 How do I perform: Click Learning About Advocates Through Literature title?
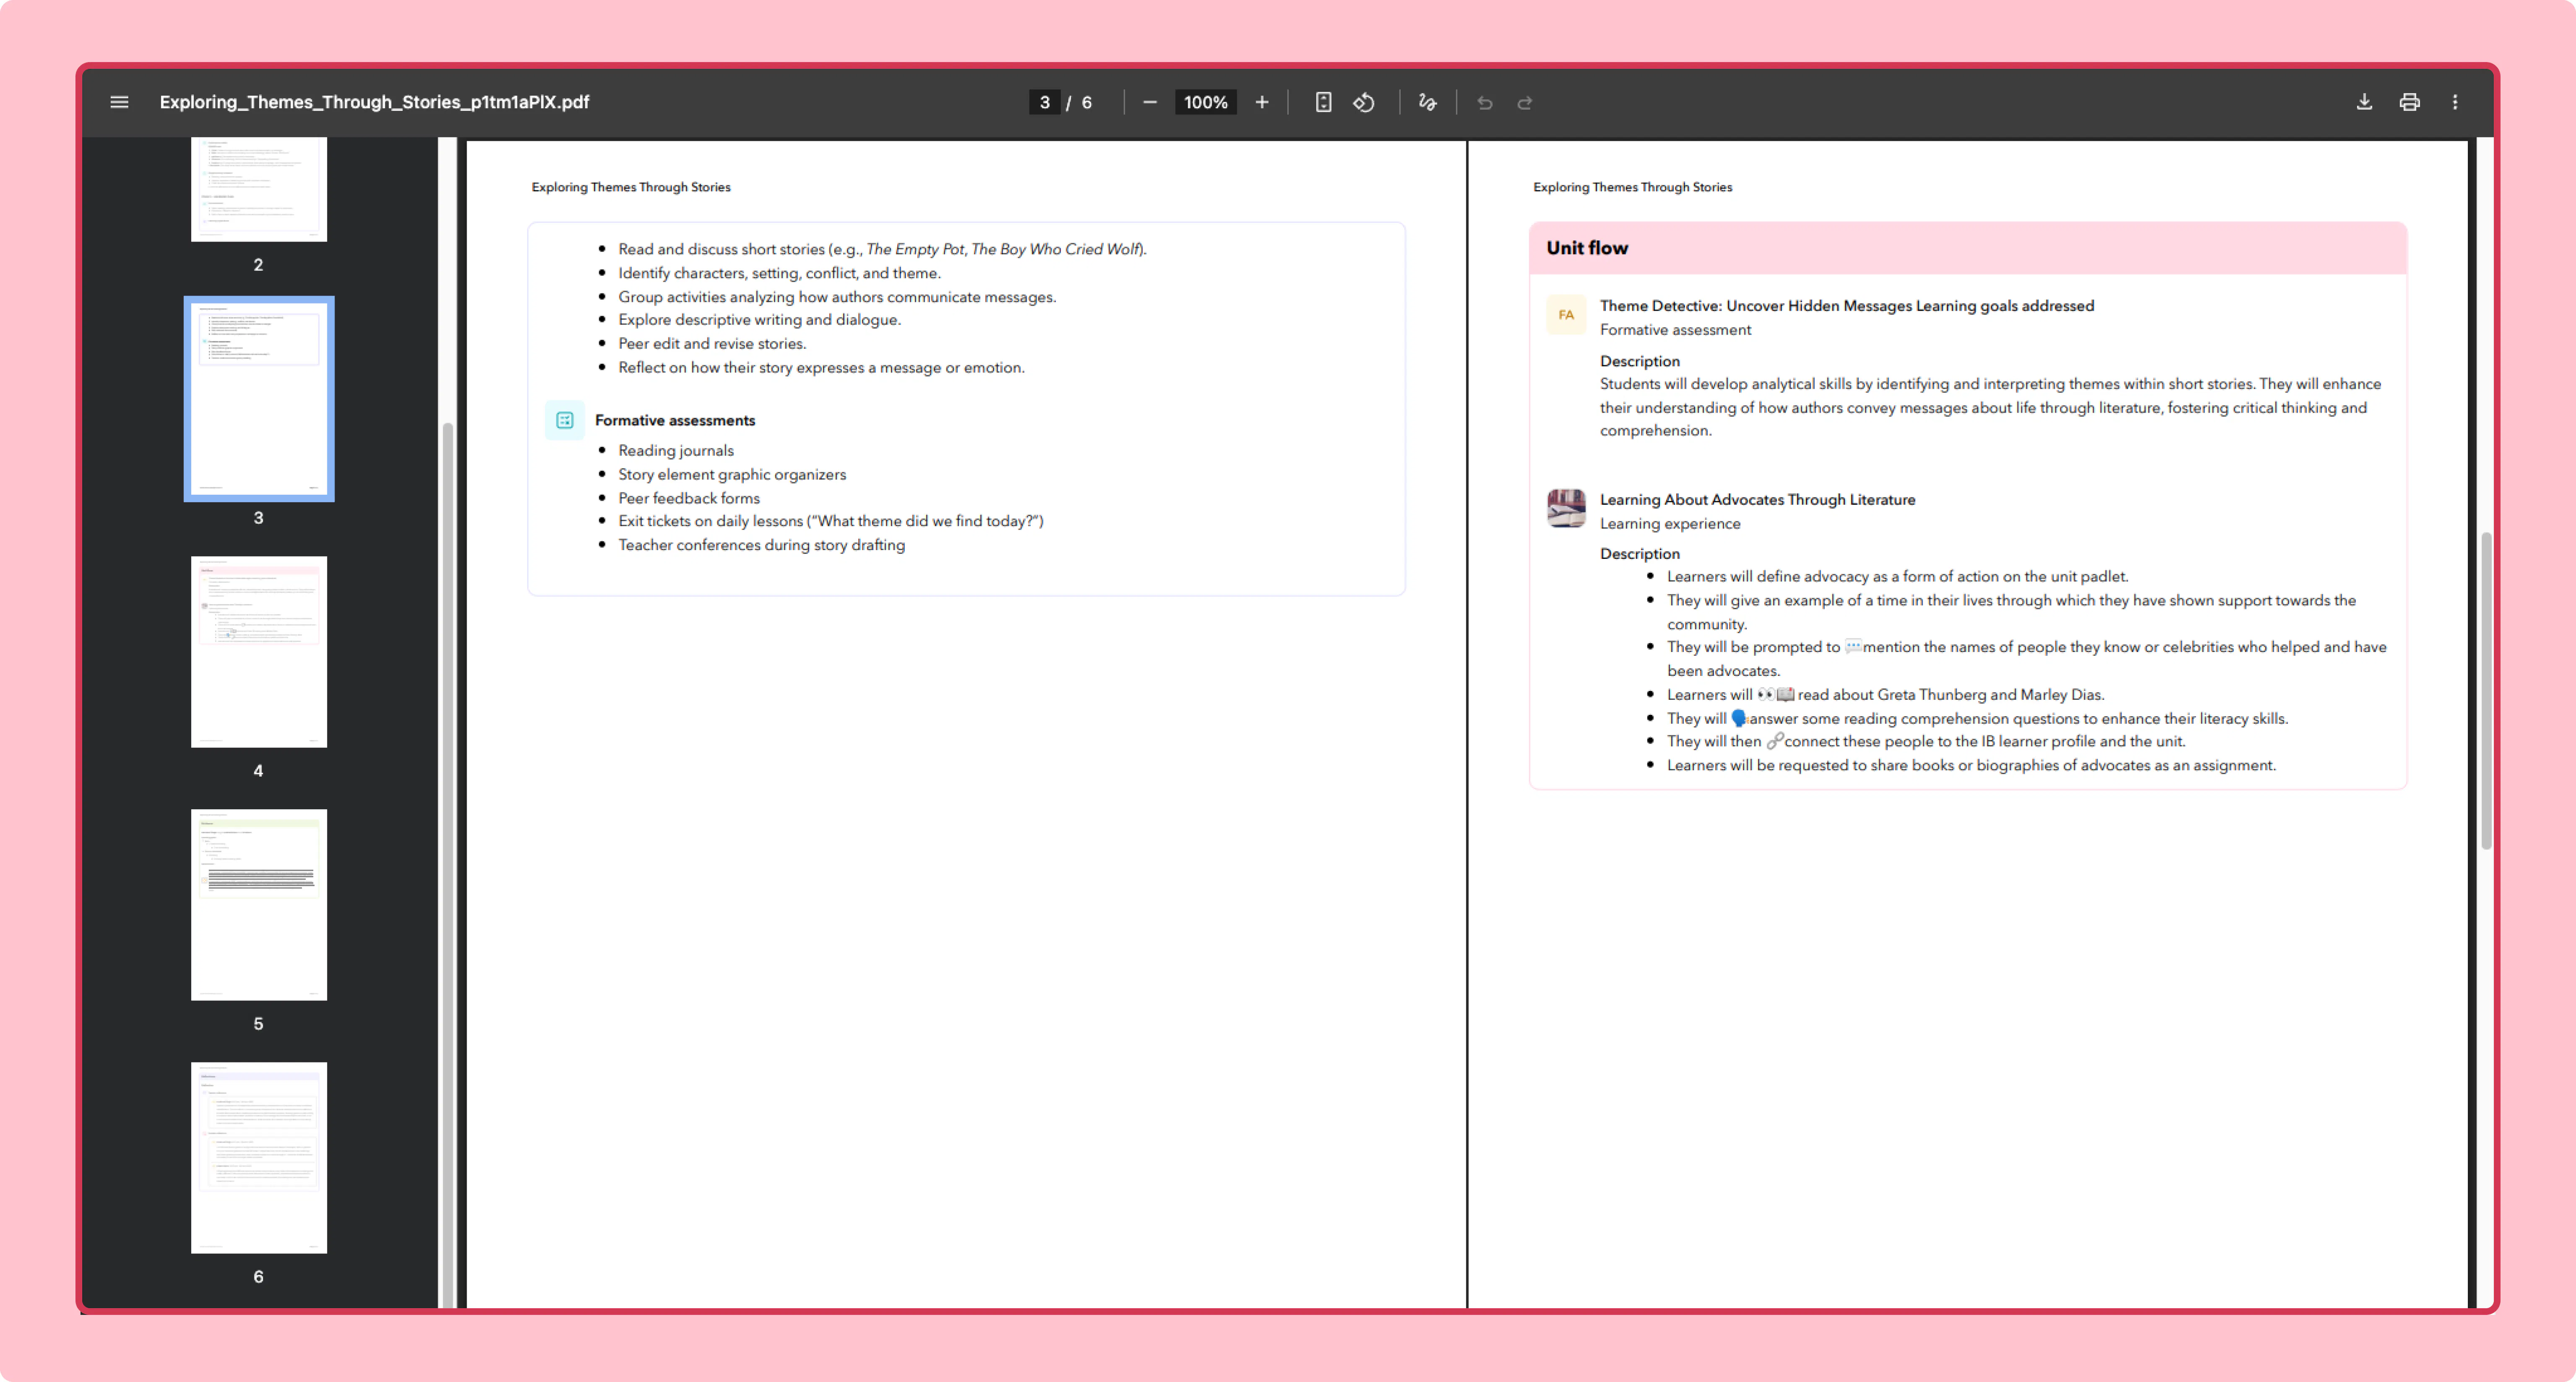click(x=1757, y=500)
